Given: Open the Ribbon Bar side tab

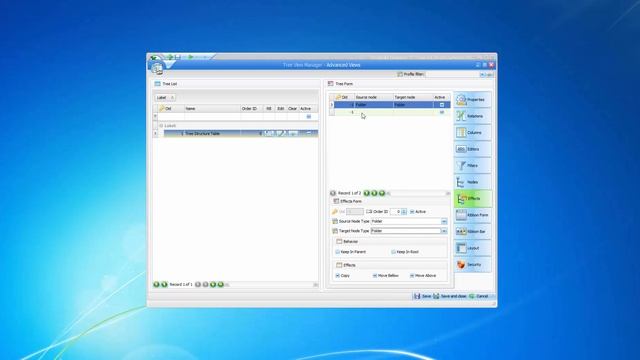Looking at the screenshot, I should 473,231.
